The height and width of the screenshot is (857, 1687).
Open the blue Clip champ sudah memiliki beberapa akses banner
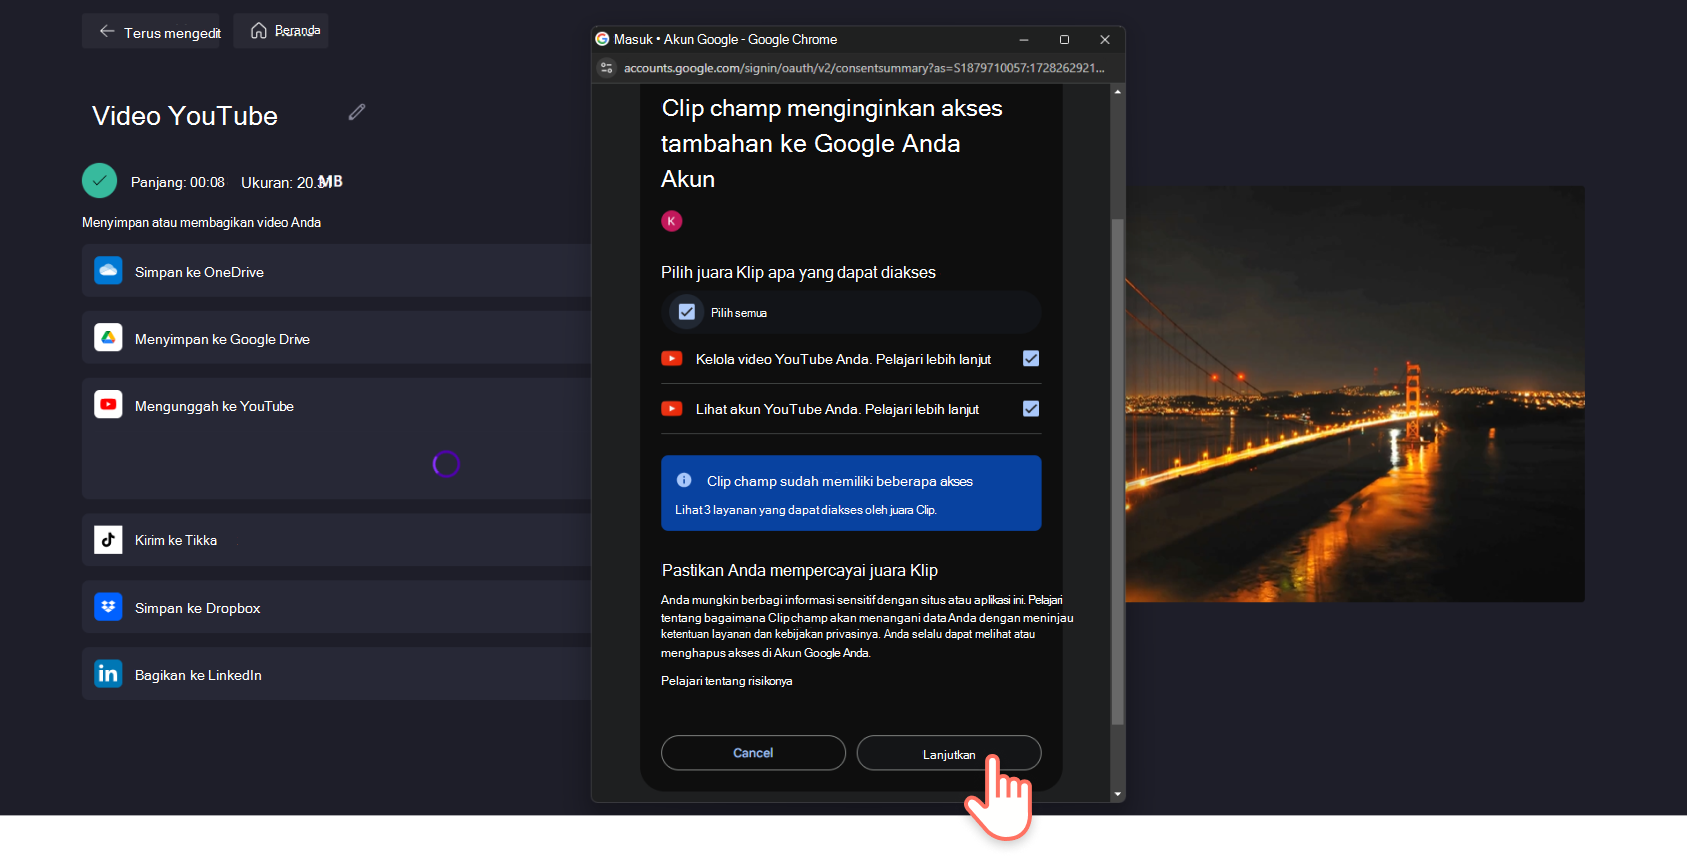(x=851, y=493)
